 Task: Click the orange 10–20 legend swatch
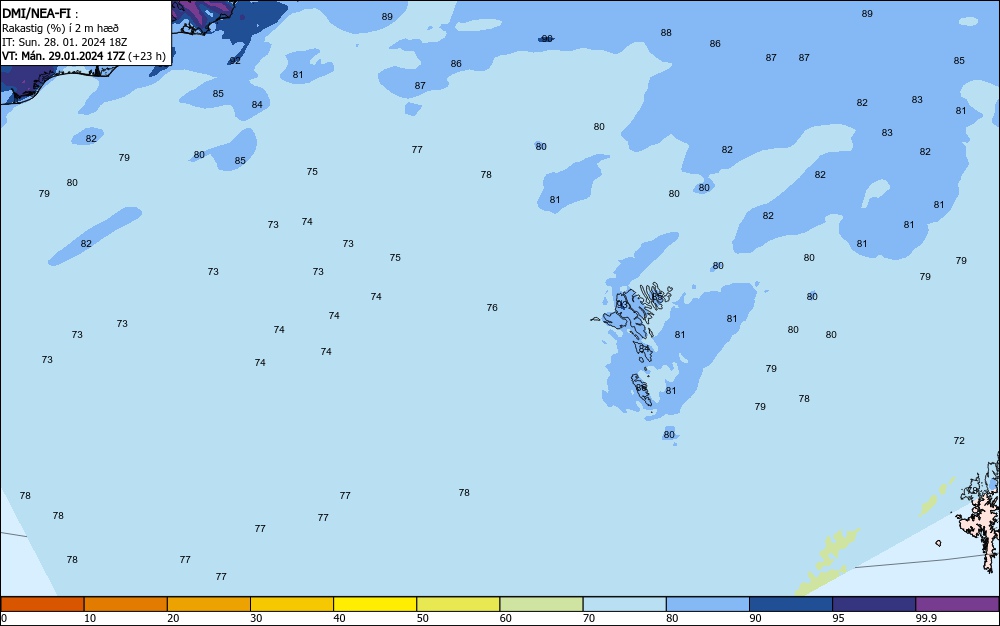pos(126,604)
